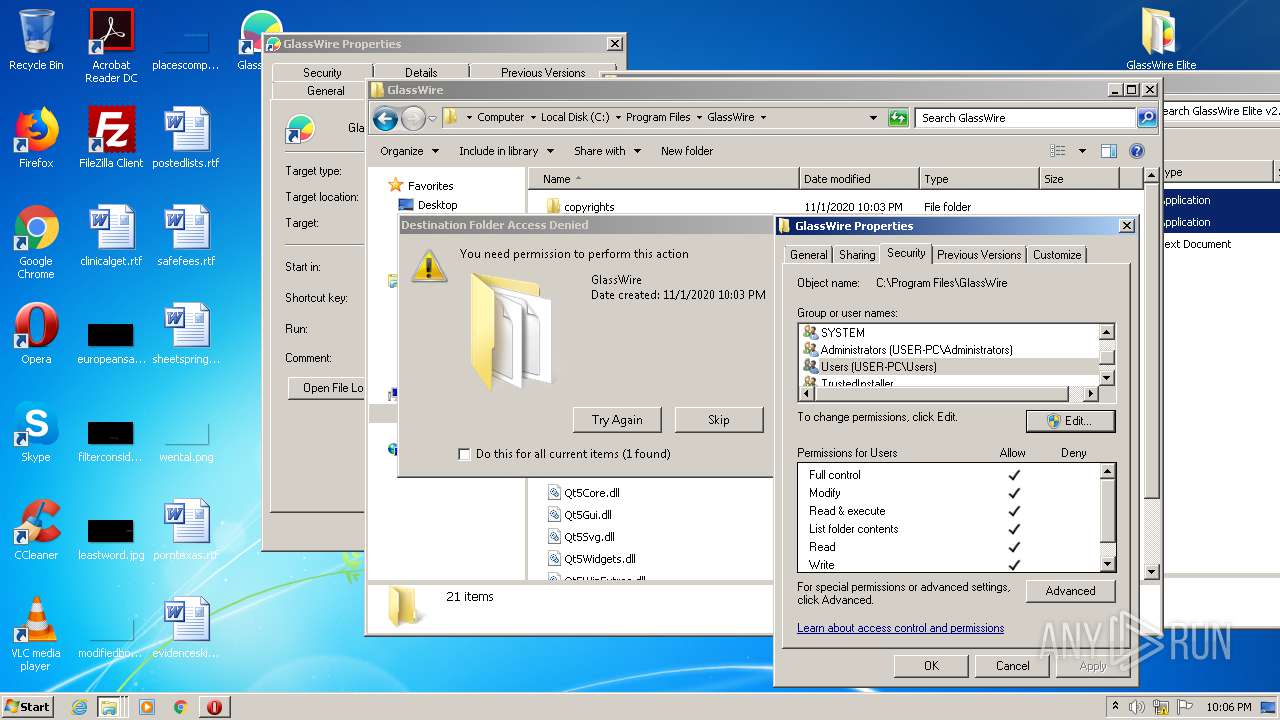Expand the 'Share with' dropdown

607,151
